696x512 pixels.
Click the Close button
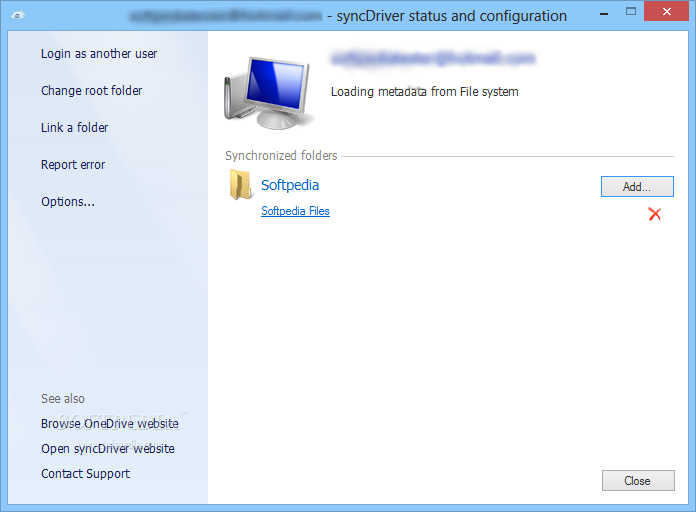(x=638, y=480)
